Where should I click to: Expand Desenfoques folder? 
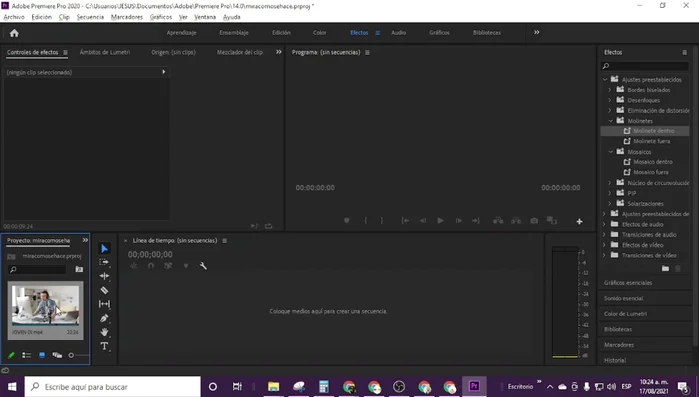(610, 100)
